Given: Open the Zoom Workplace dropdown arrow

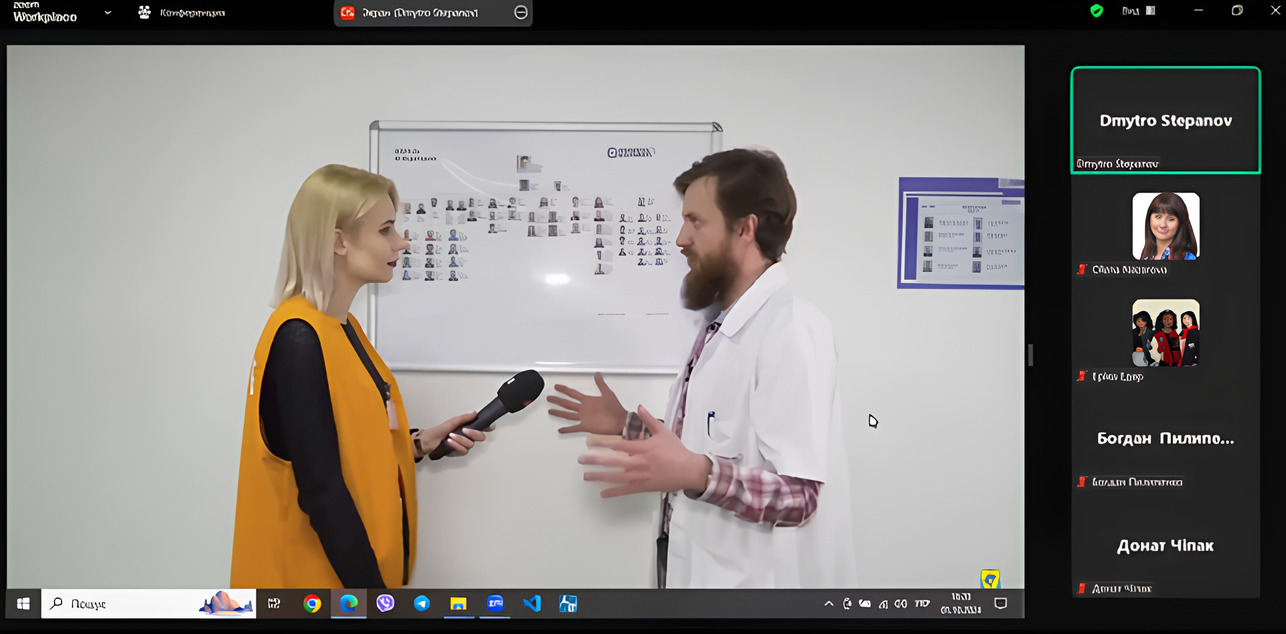Looking at the screenshot, I should pyautogui.click(x=108, y=13).
